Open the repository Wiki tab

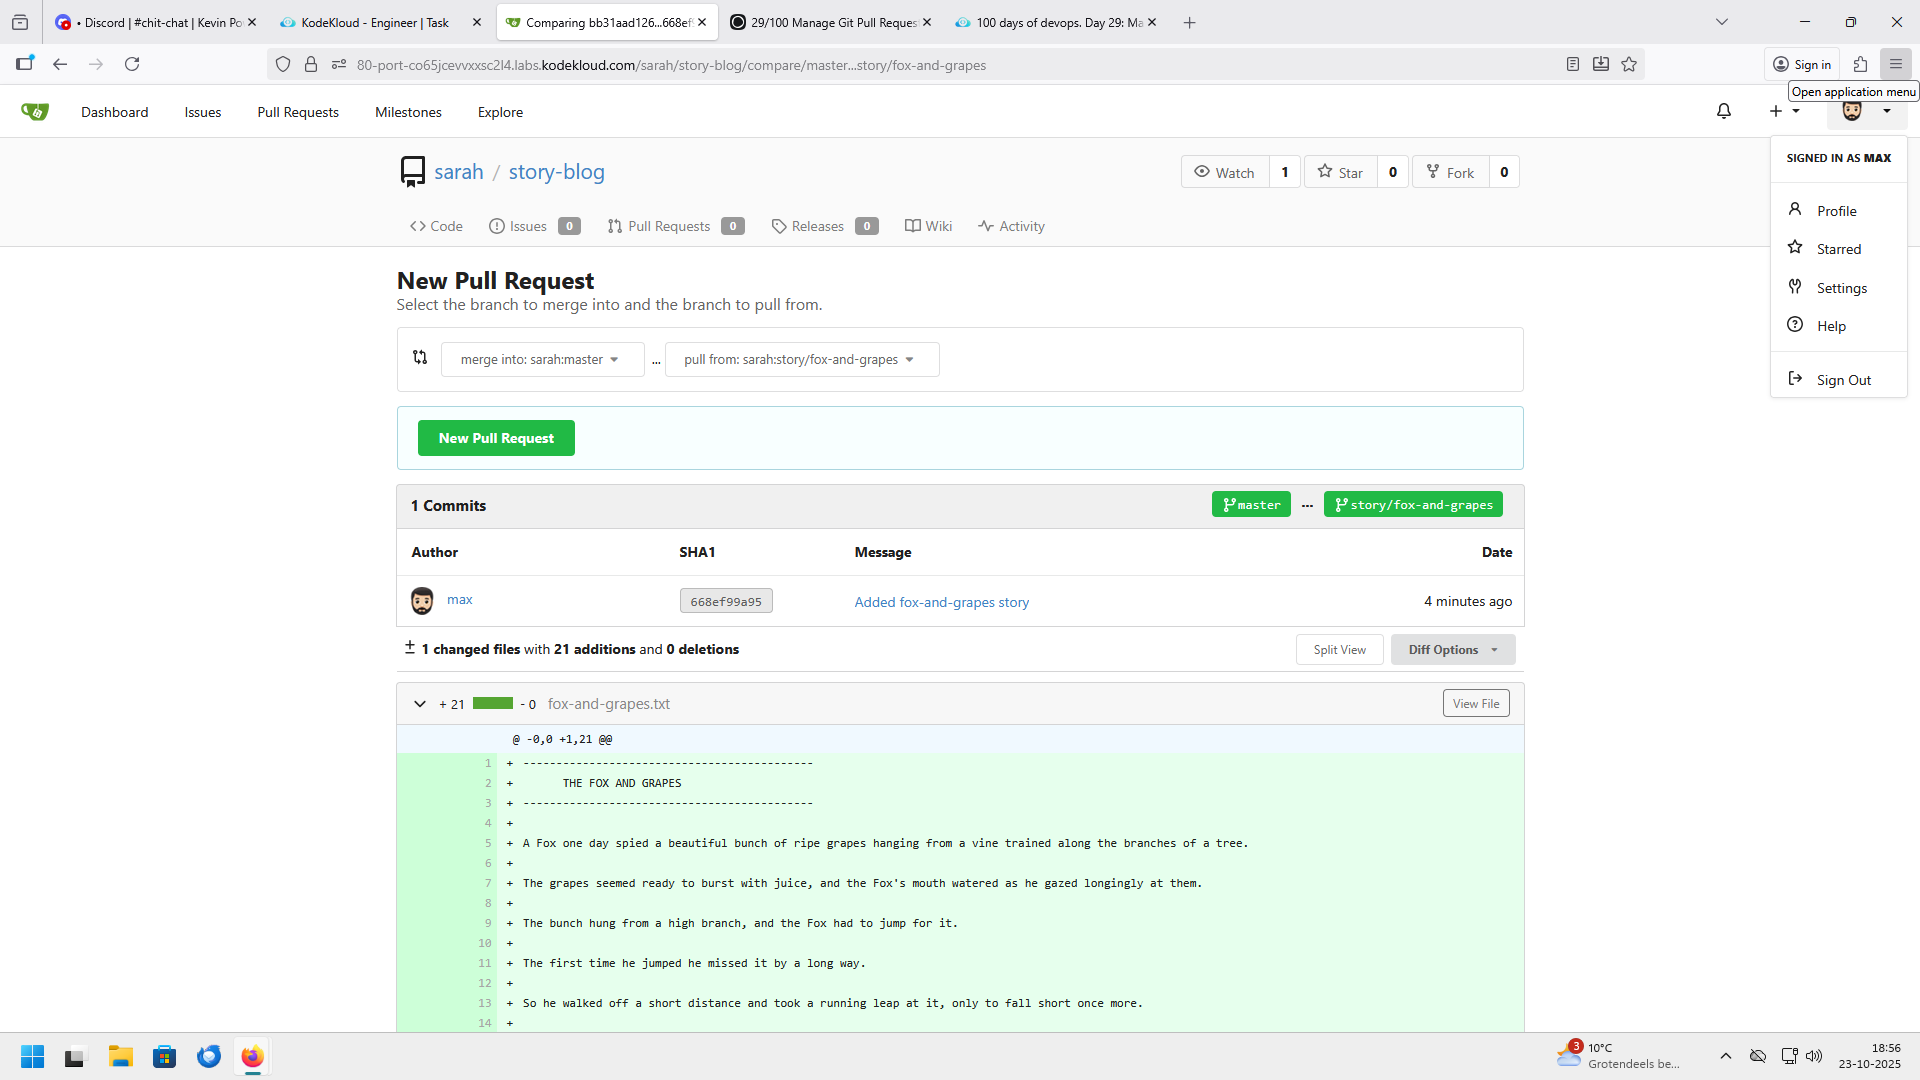click(928, 227)
